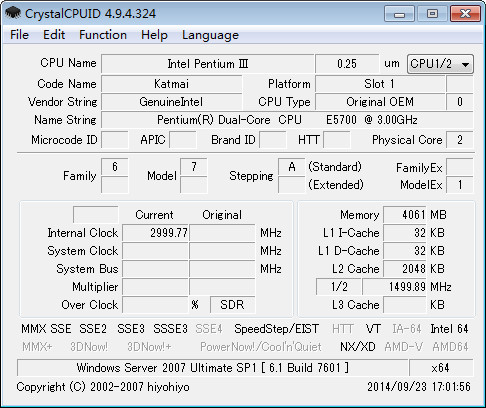Maximize the CrystalCPUID window

point(432,14)
